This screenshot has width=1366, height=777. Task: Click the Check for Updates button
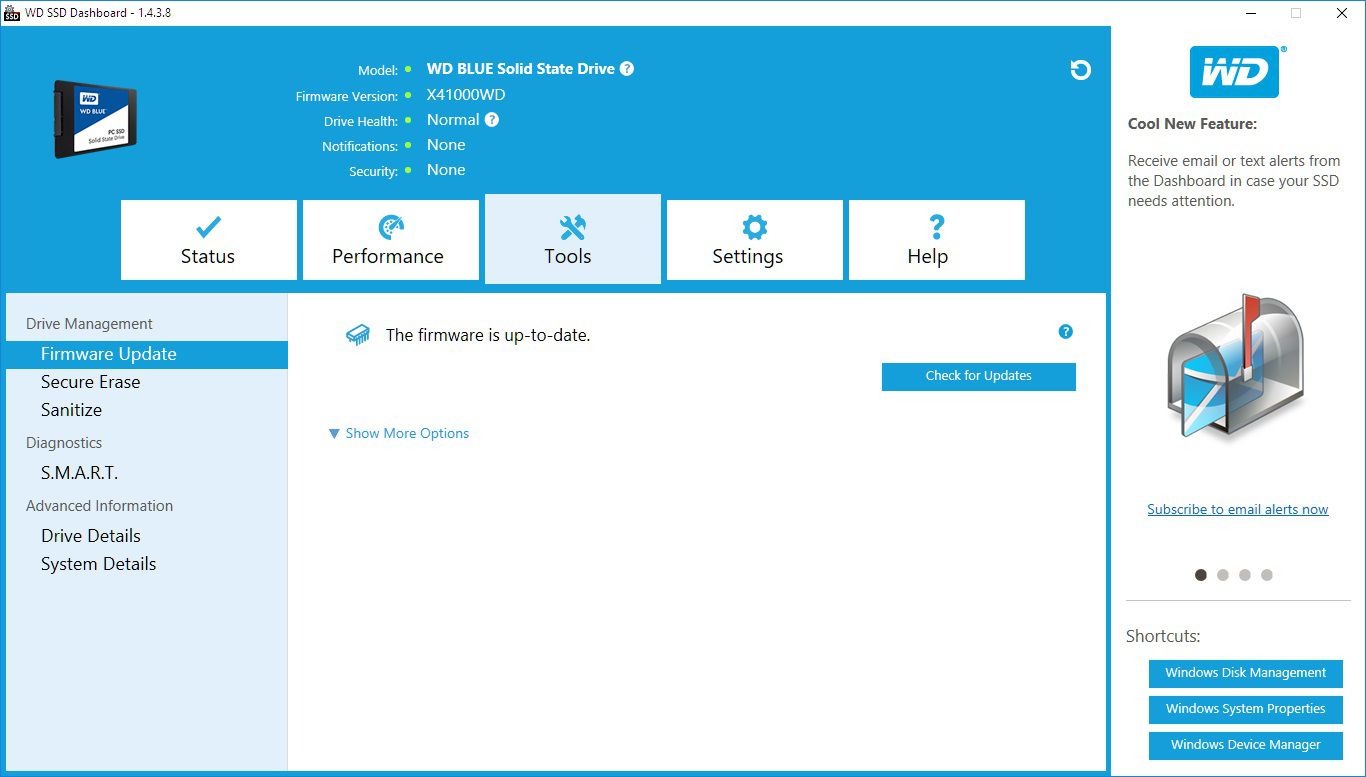point(979,376)
